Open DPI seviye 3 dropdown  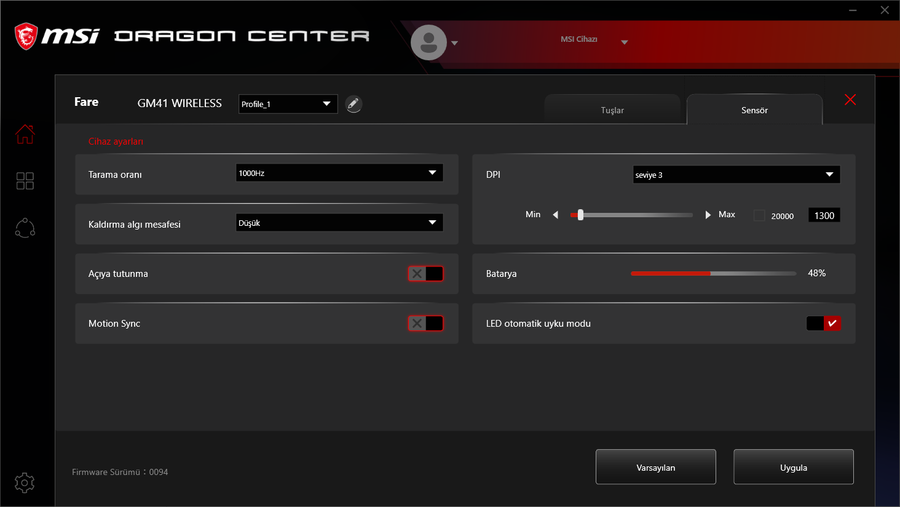736,175
